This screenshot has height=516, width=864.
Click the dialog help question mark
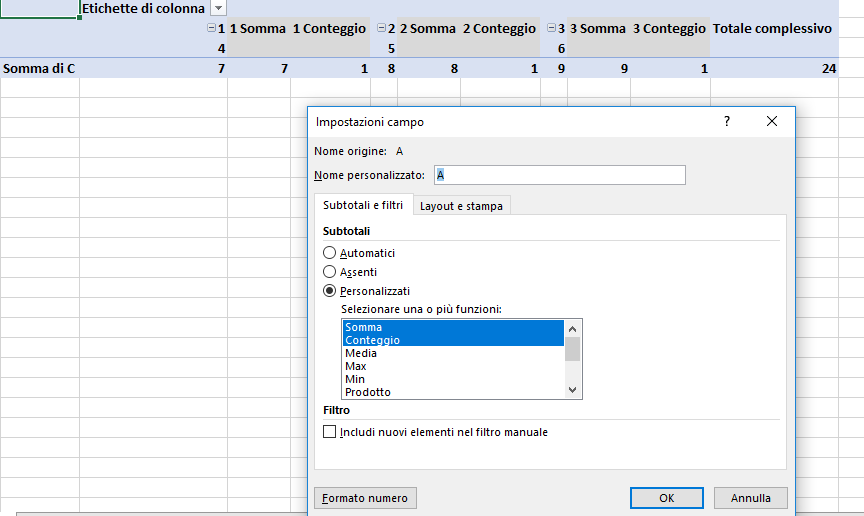click(x=727, y=121)
